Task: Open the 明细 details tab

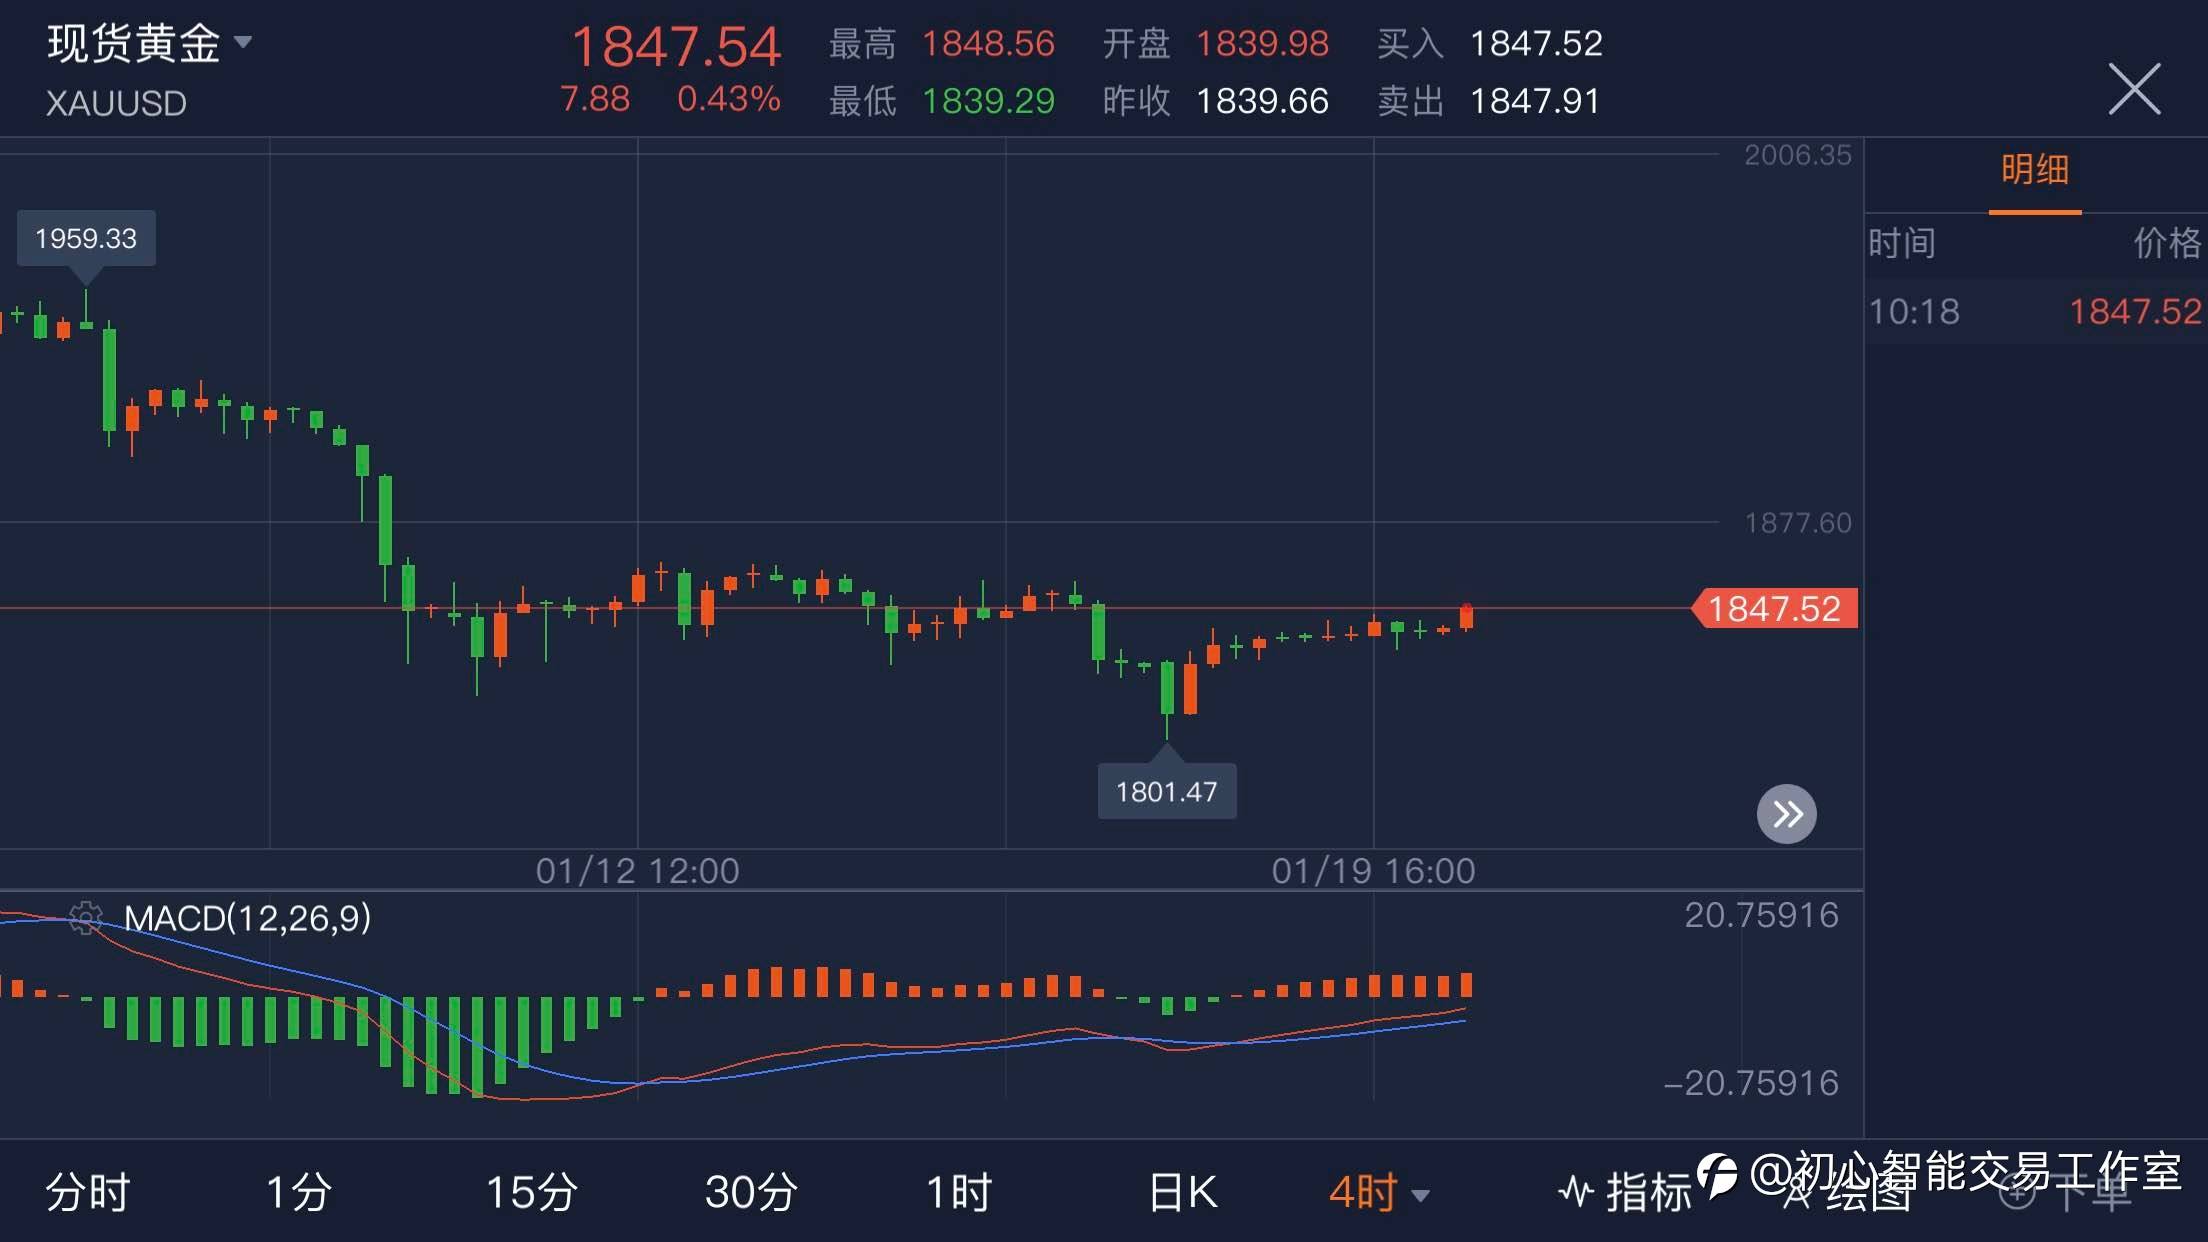Action: (x=2035, y=170)
